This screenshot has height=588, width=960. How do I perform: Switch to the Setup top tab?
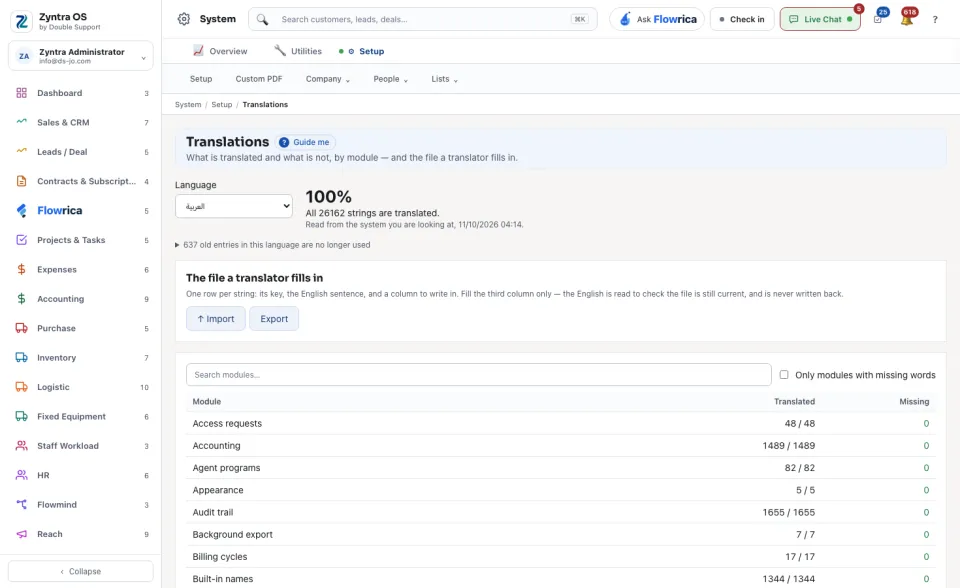click(362, 51)
